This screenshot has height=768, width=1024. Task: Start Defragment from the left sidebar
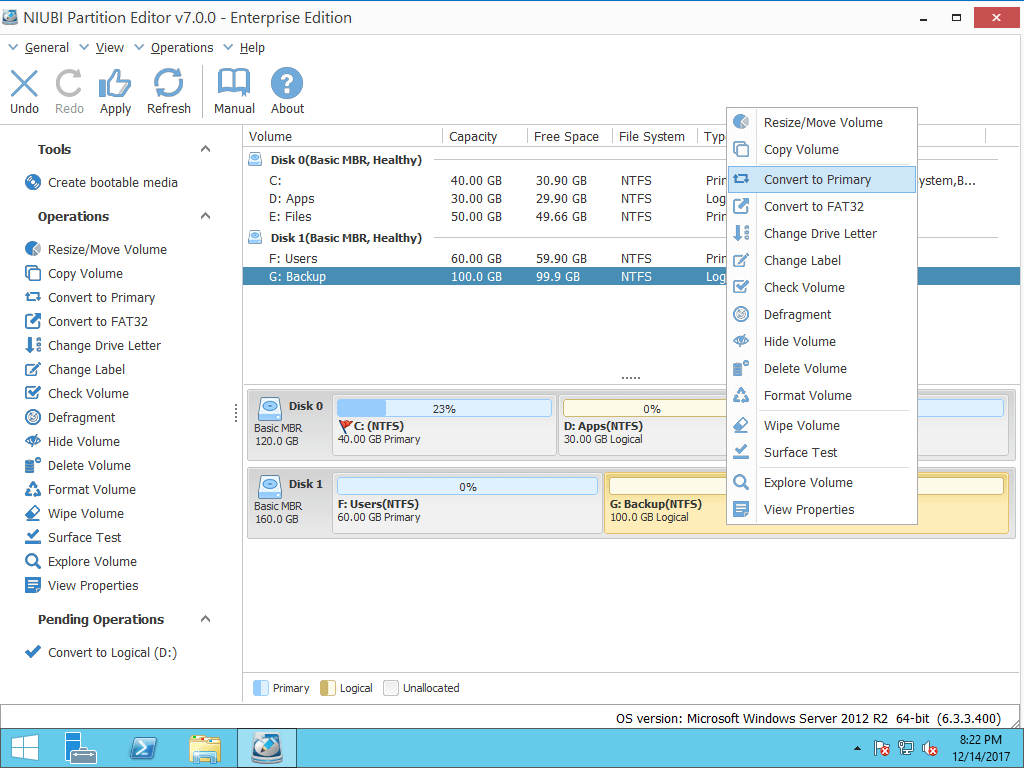(70, 417)
